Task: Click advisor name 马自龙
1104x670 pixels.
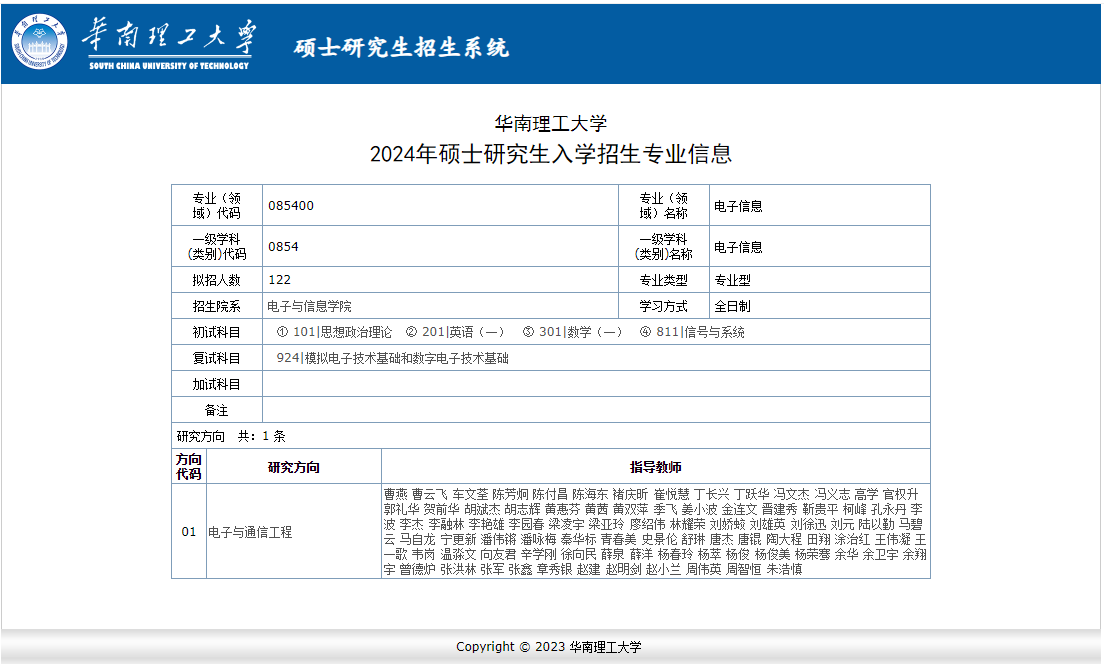Action: click(x=418, y=539)
